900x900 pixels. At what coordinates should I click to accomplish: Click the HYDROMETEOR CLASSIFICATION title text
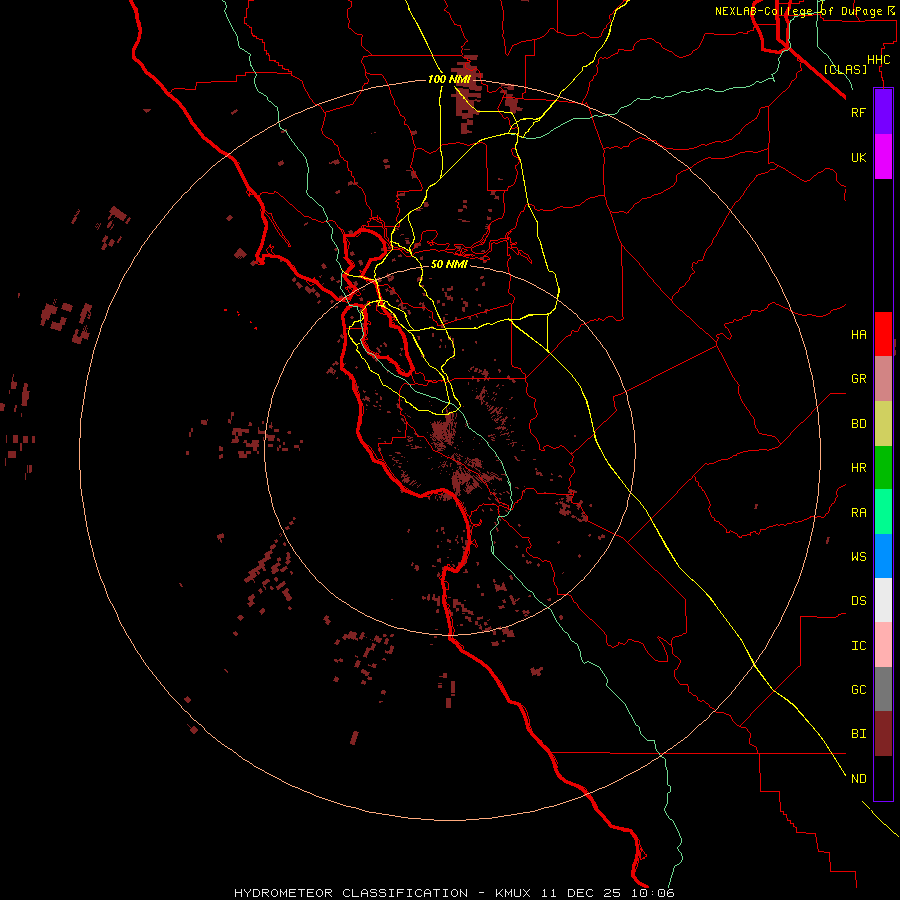[351, 893]
